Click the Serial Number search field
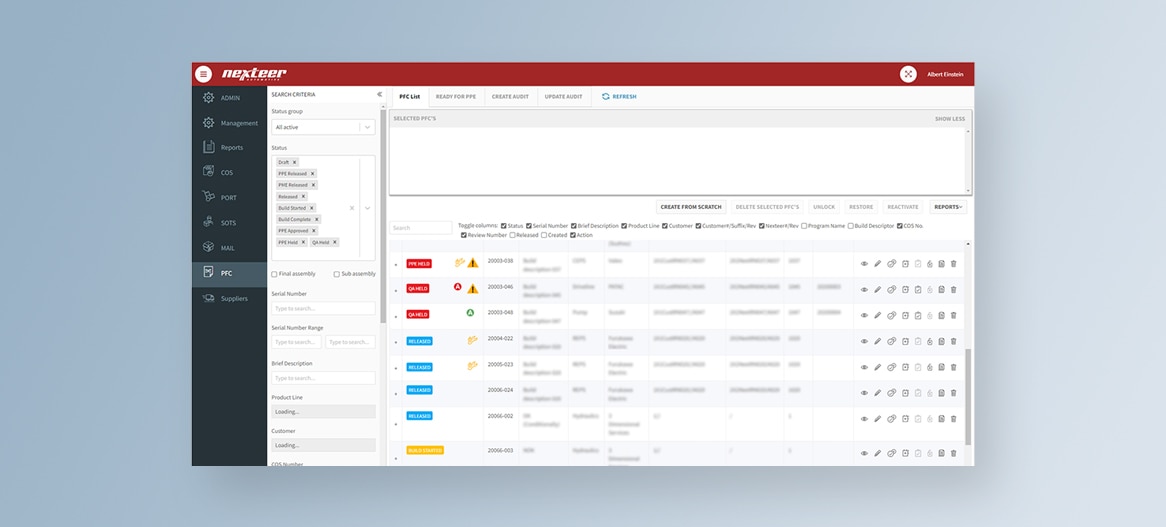The height and width of the screenshot is (527, 1166). point(323,308)
